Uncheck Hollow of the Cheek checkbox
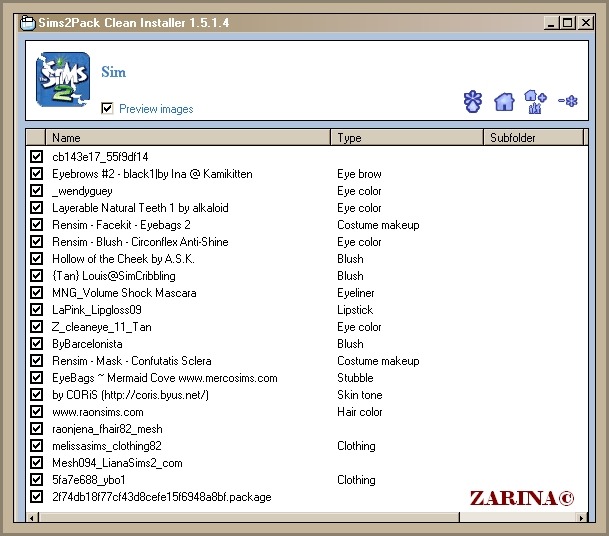Image resolution: width=609 pixels, height=536 pixels. pos(37,259)
